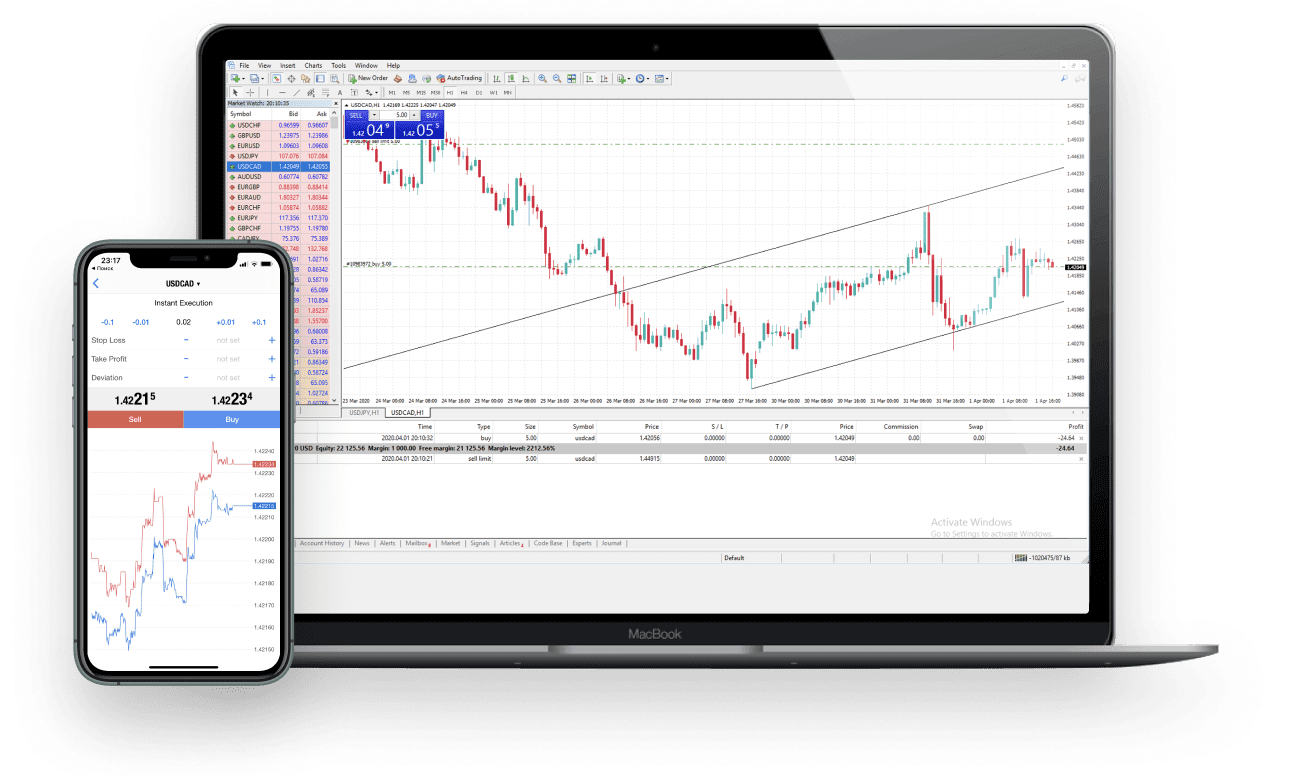Open the new chart dropdown icon
Viewport: 1292px width, 775px height.
coord(236,78)
